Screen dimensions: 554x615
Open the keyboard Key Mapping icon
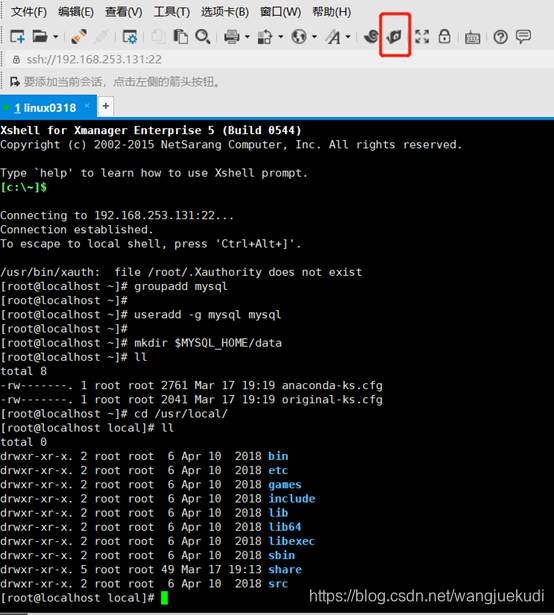point(472,38)
